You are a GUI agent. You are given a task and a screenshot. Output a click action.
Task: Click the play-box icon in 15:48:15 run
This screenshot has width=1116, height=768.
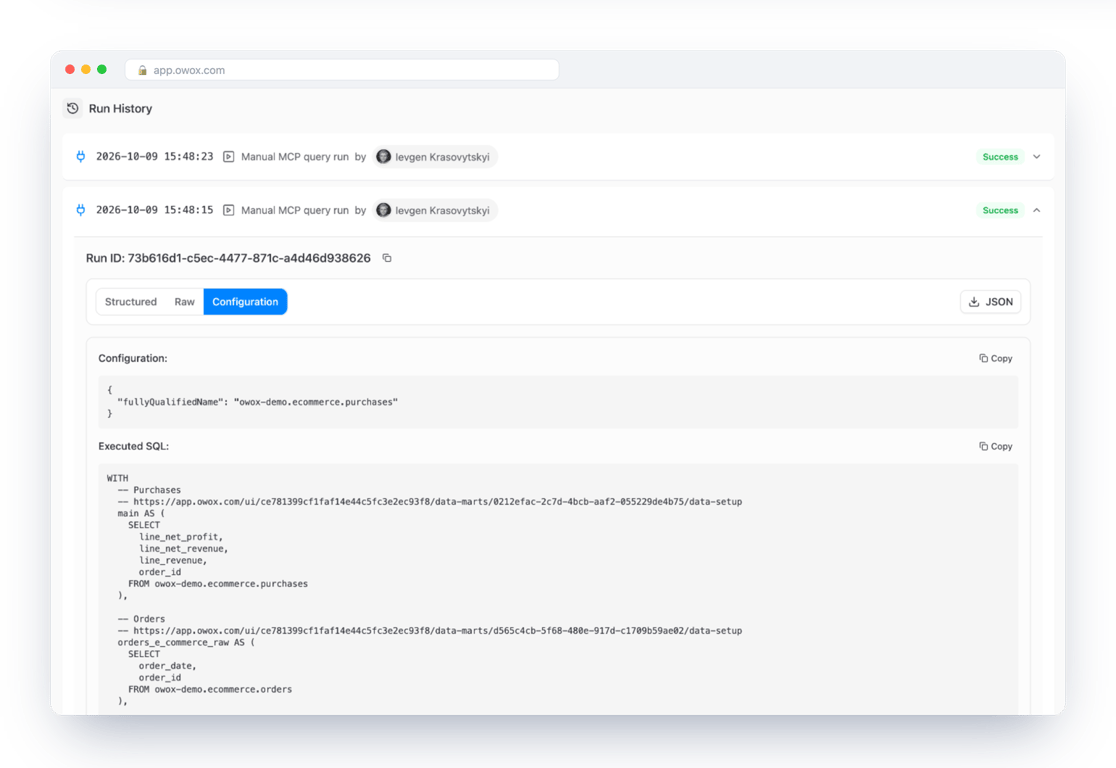coord(228,210)
